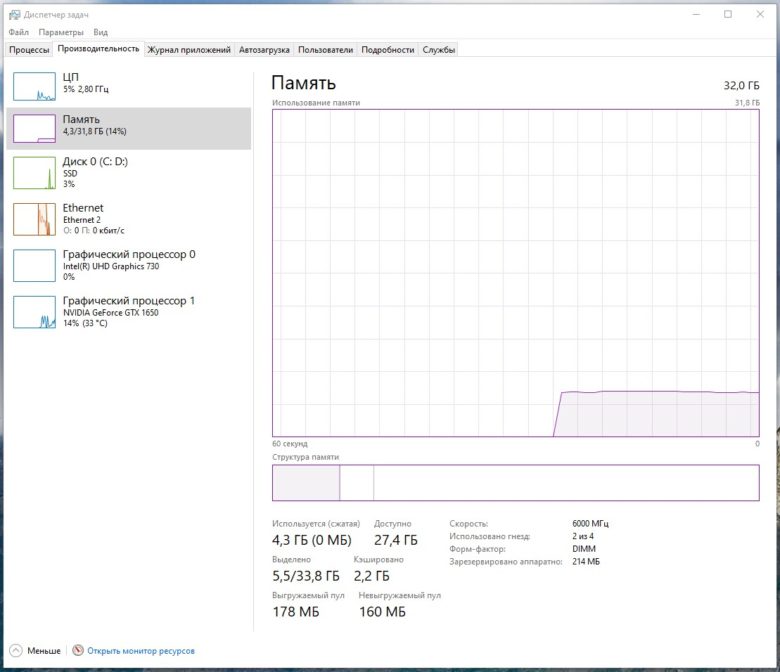Click the 178 МБ paged pool value

coord(296,612)
